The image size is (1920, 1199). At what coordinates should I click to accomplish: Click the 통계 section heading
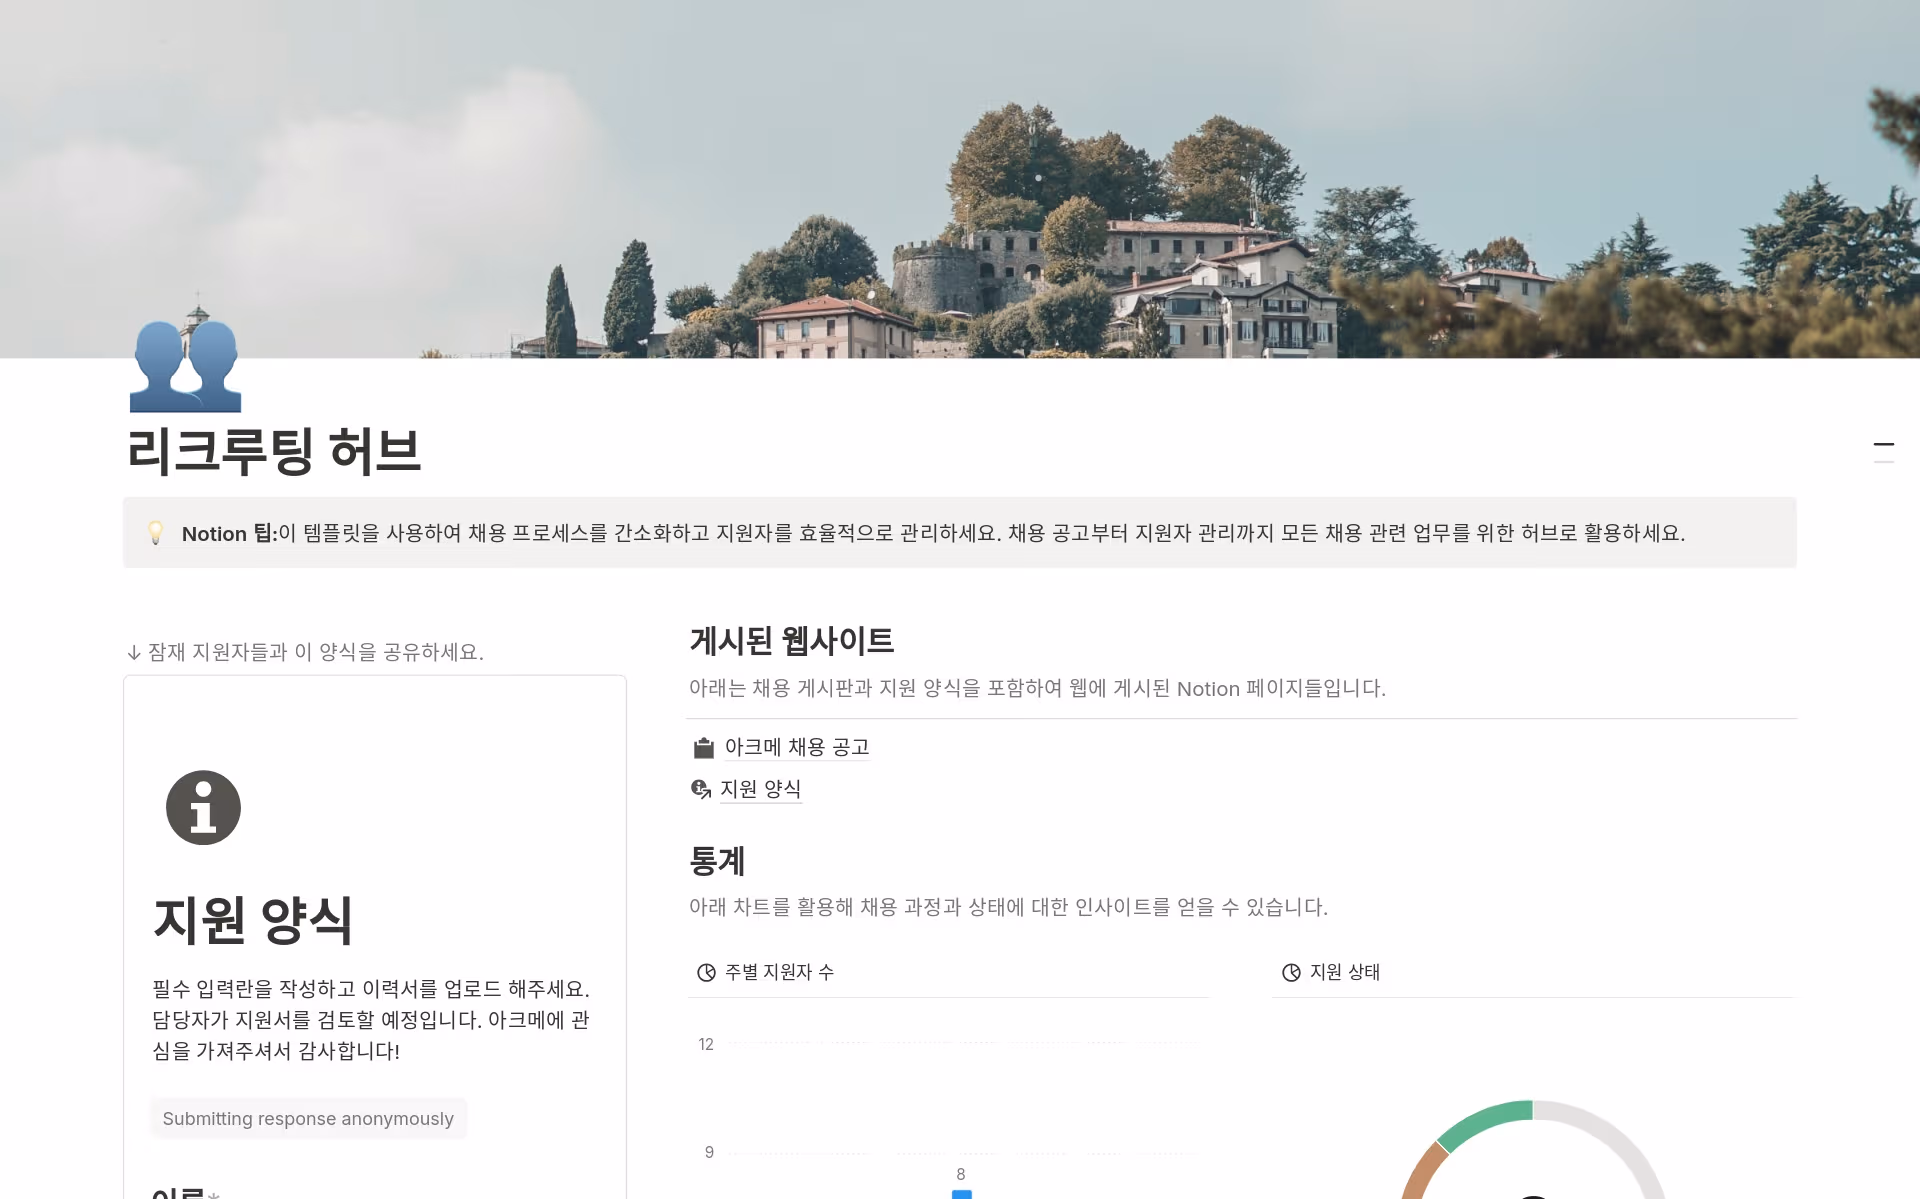717,861
